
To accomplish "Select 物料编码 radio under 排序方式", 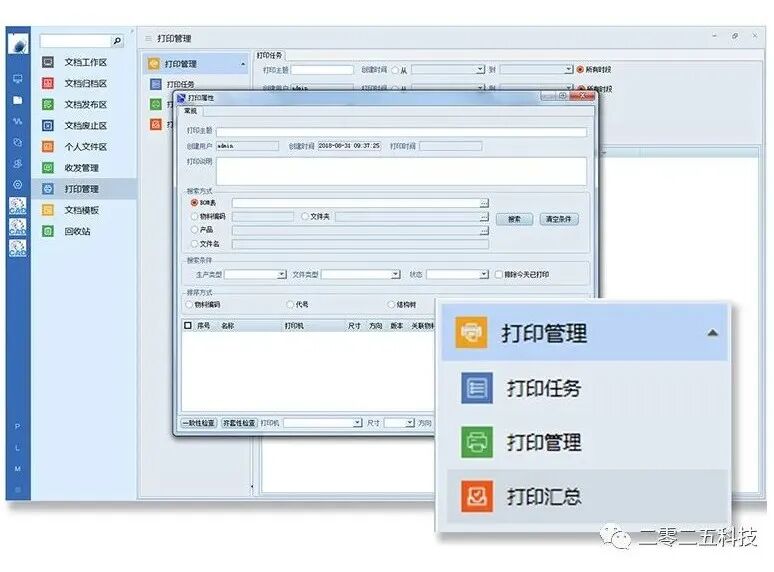I will (x=189, y=305).
